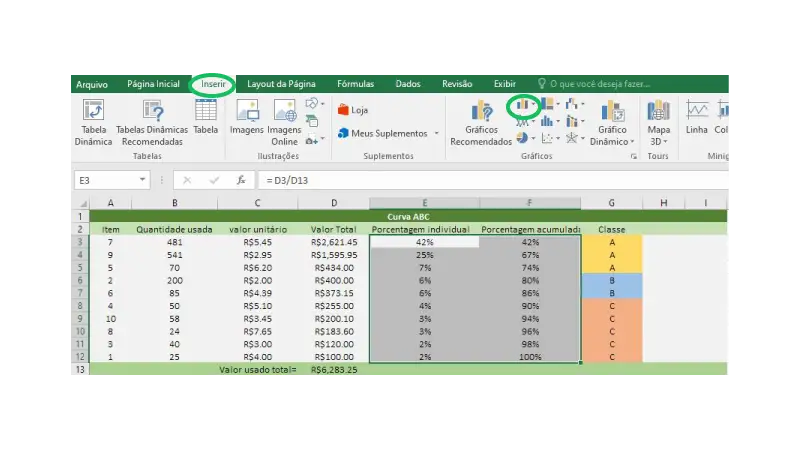Switch to the Revisão tab
Screen dimensions: 800x450
pyautogui.click(x=457, y=84)
